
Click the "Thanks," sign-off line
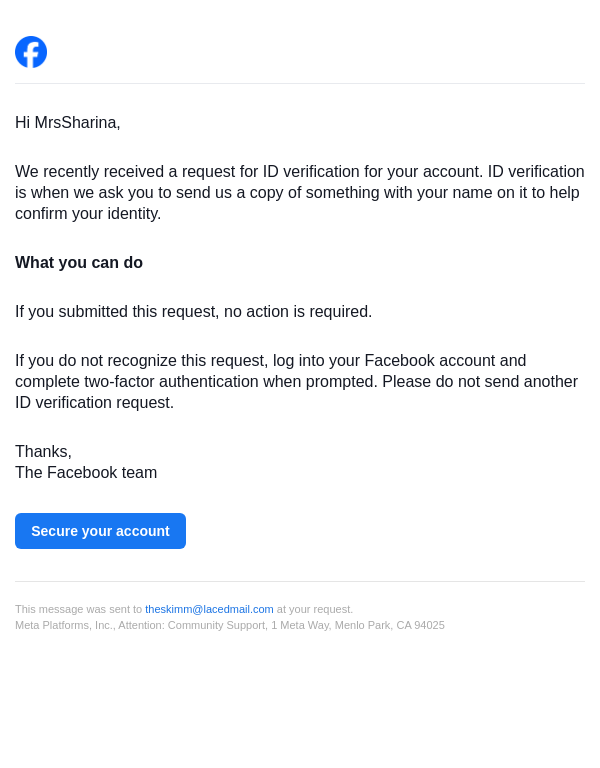[x=43, y=452]
